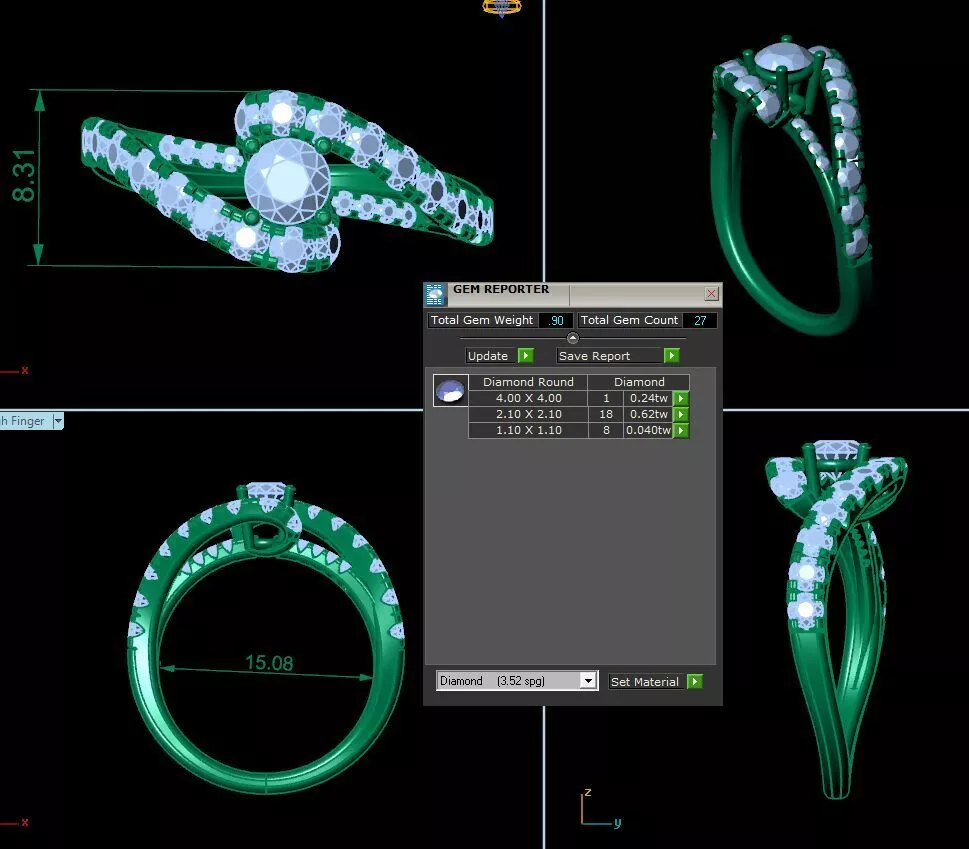Select the 2.10 X 2.10 size cell

(x=528, y=415)
